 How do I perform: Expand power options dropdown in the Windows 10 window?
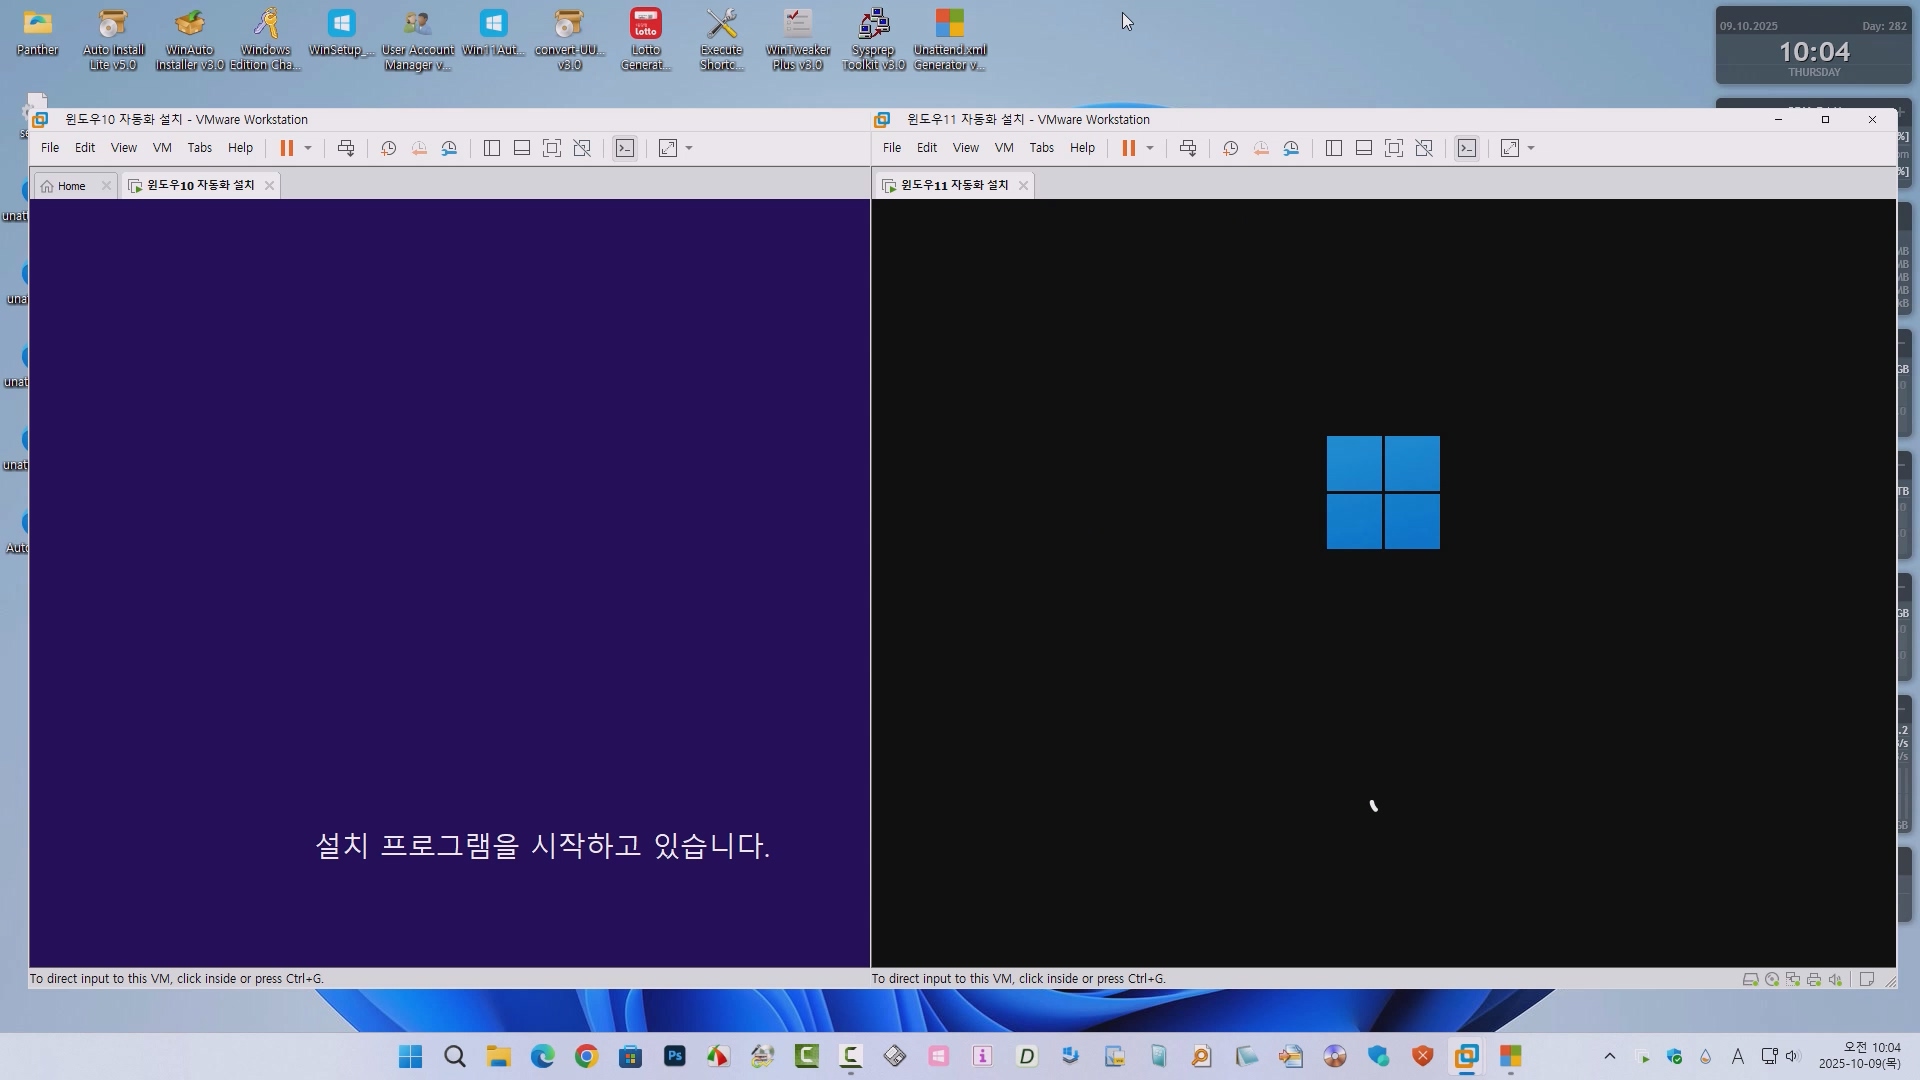308,148
